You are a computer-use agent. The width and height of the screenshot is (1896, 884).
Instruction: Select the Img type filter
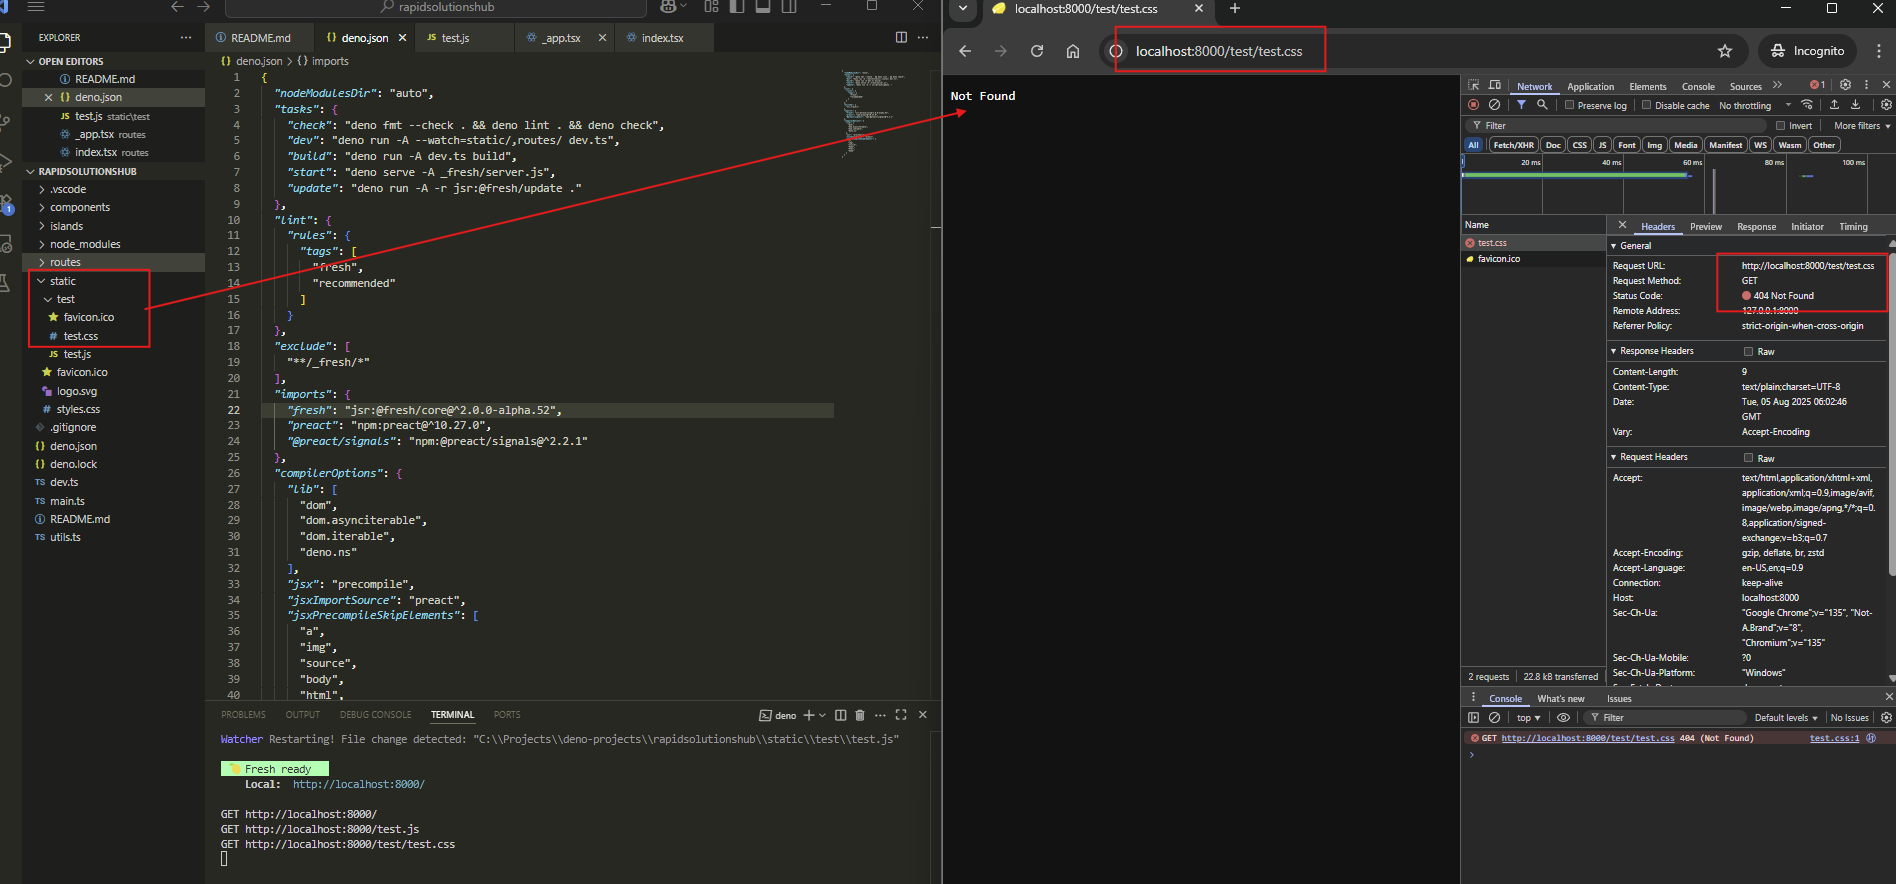(x=1655, y=145)
